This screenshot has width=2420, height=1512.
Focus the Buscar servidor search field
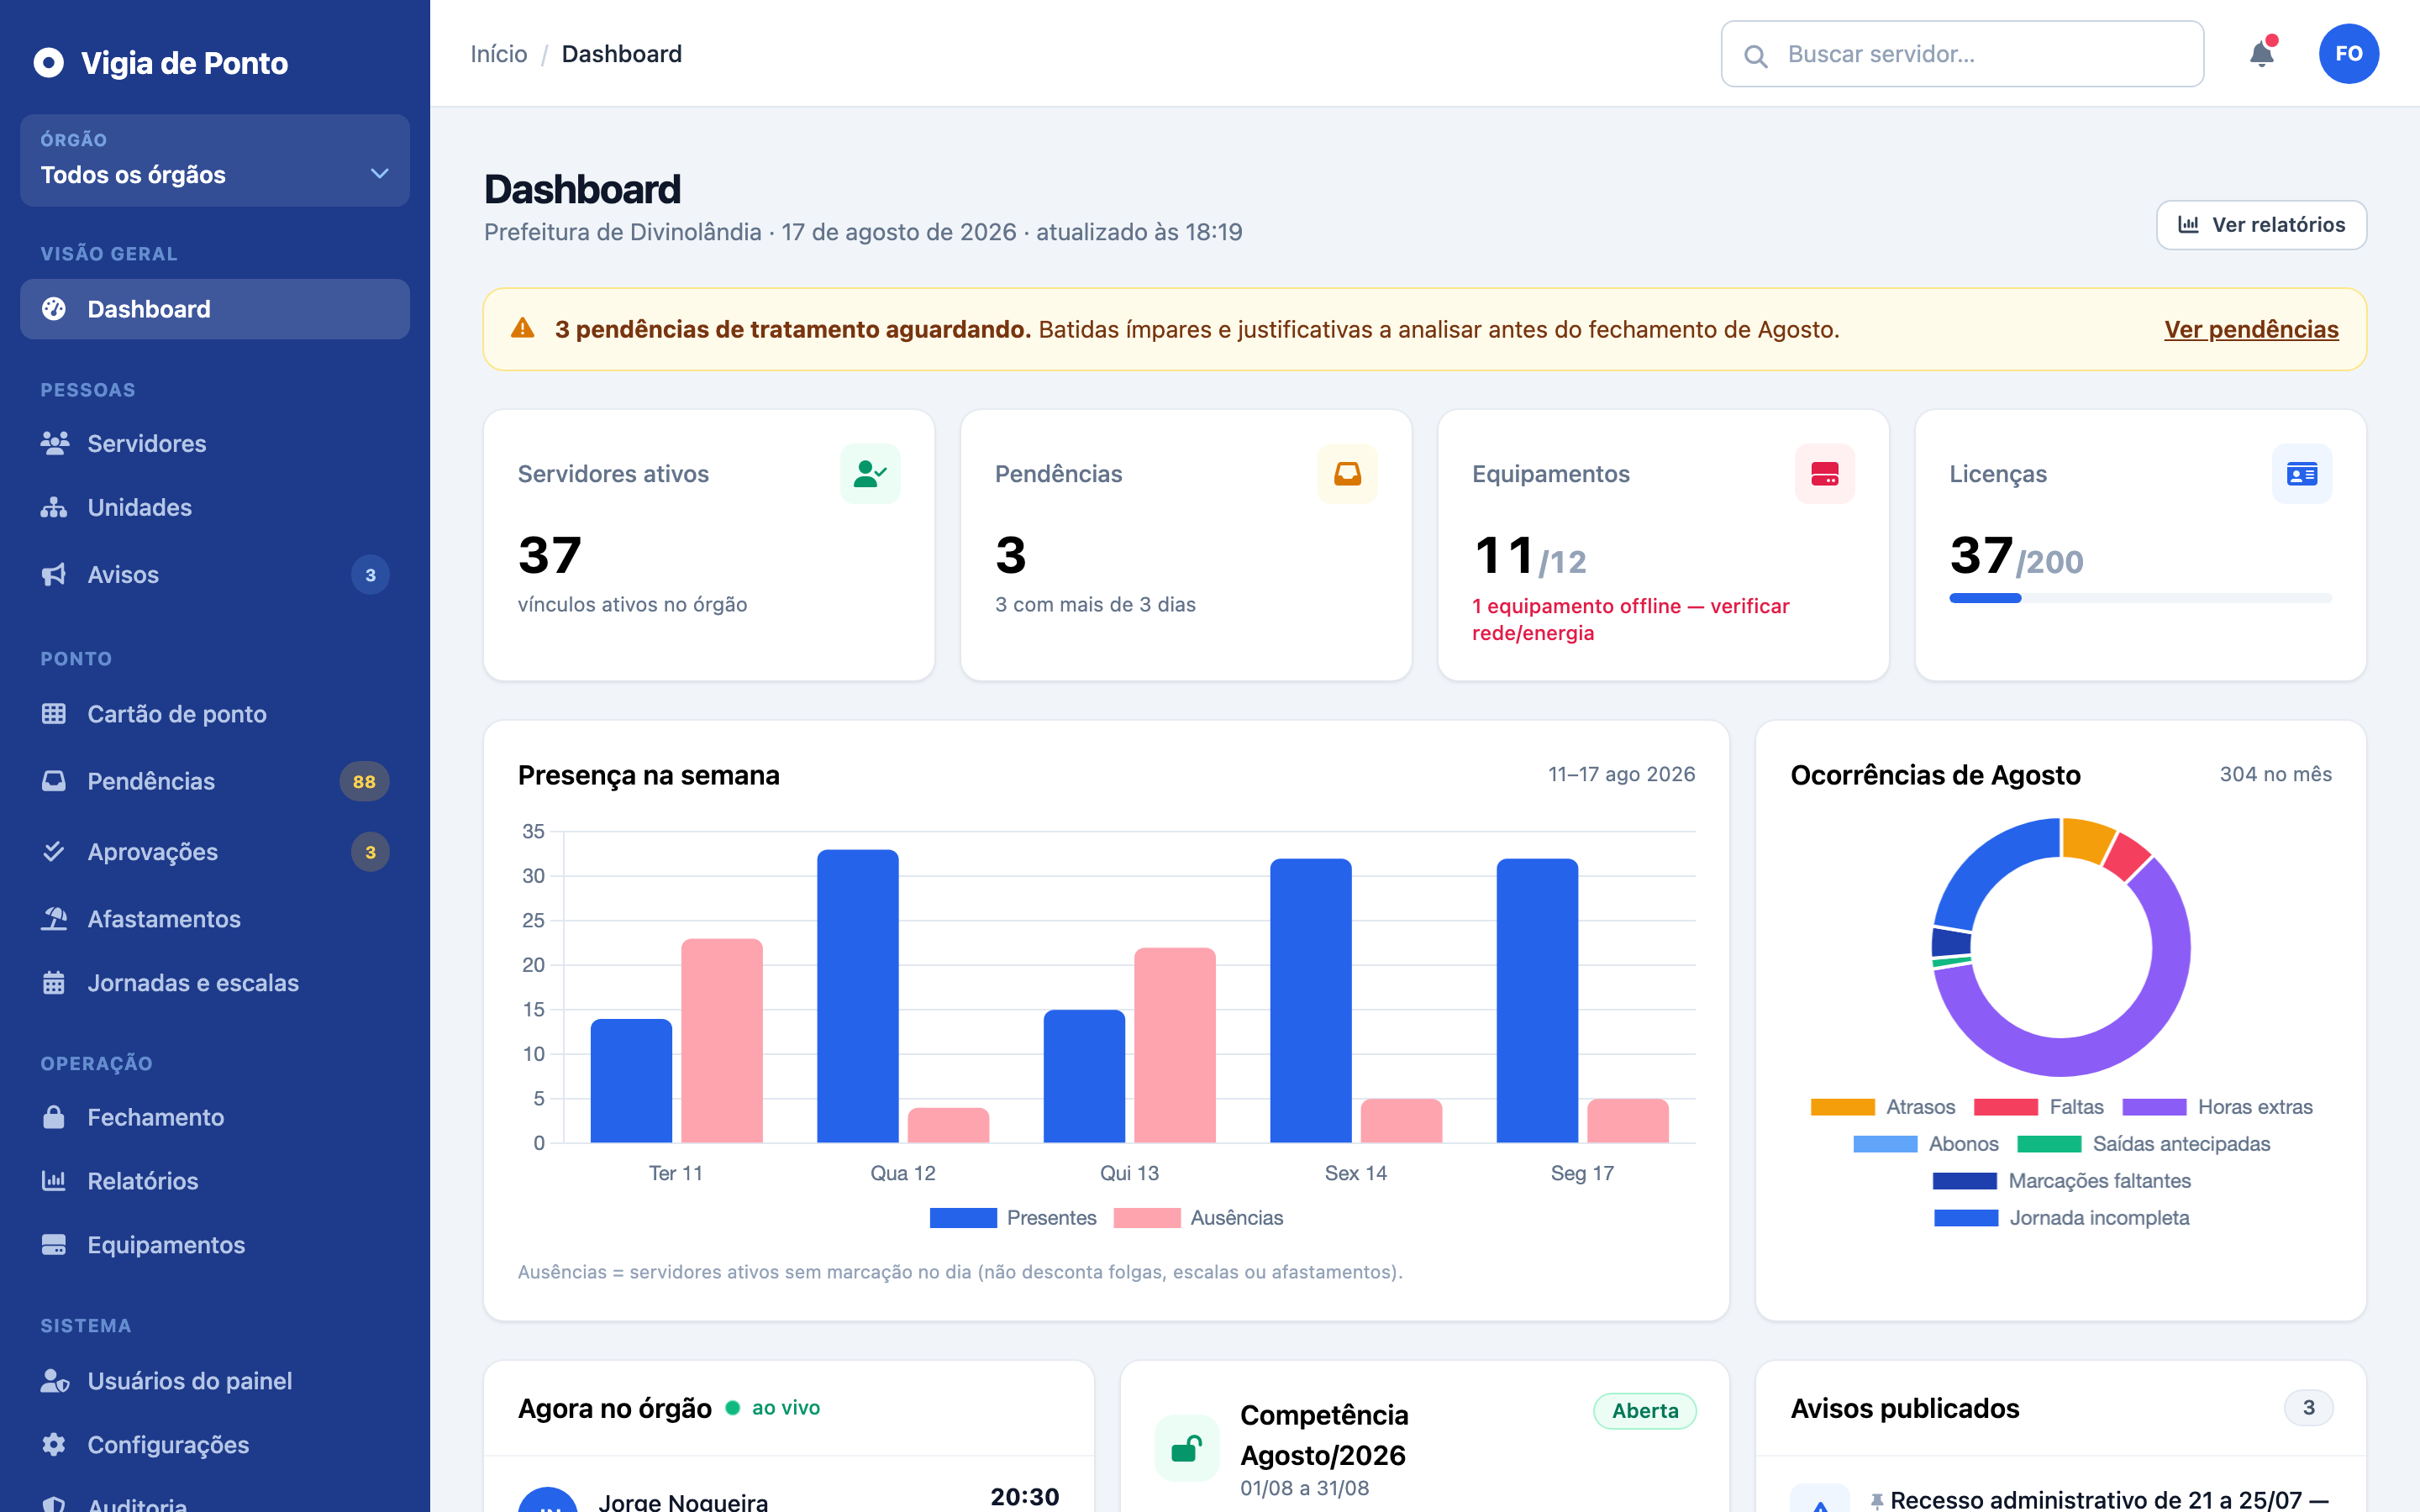click(x=1961, y=54)
